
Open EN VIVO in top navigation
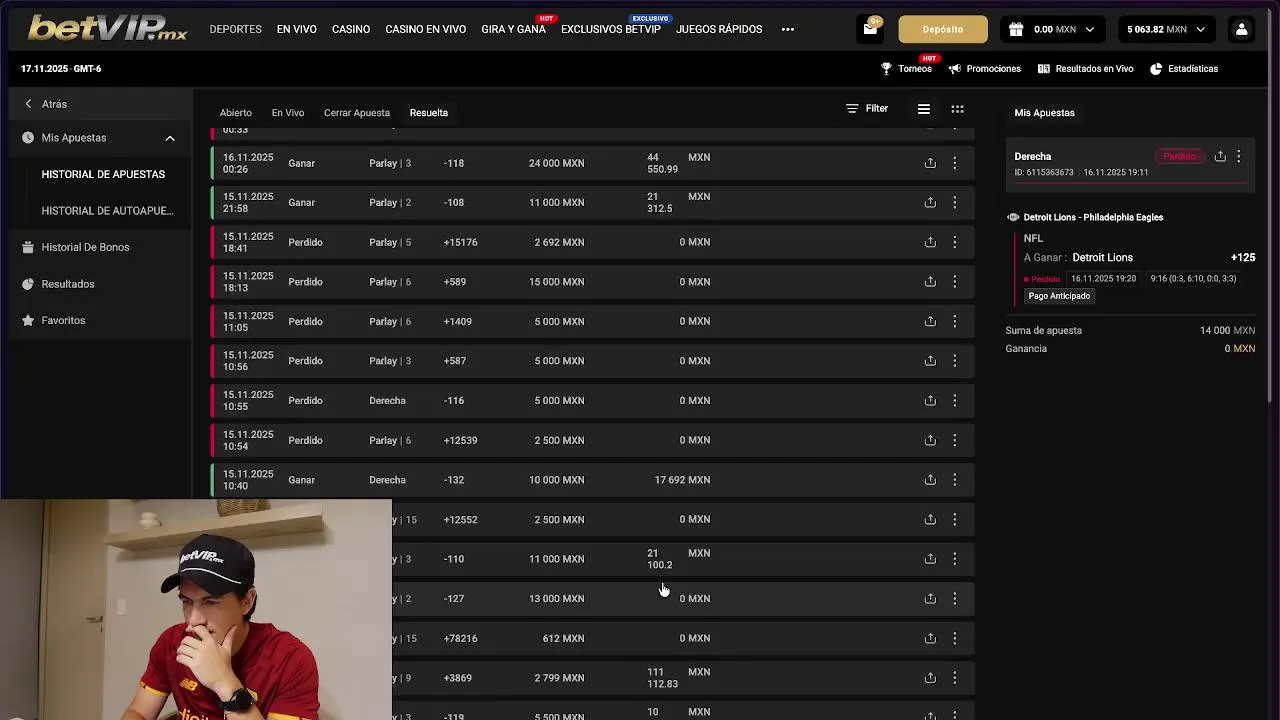coord(297,29)
